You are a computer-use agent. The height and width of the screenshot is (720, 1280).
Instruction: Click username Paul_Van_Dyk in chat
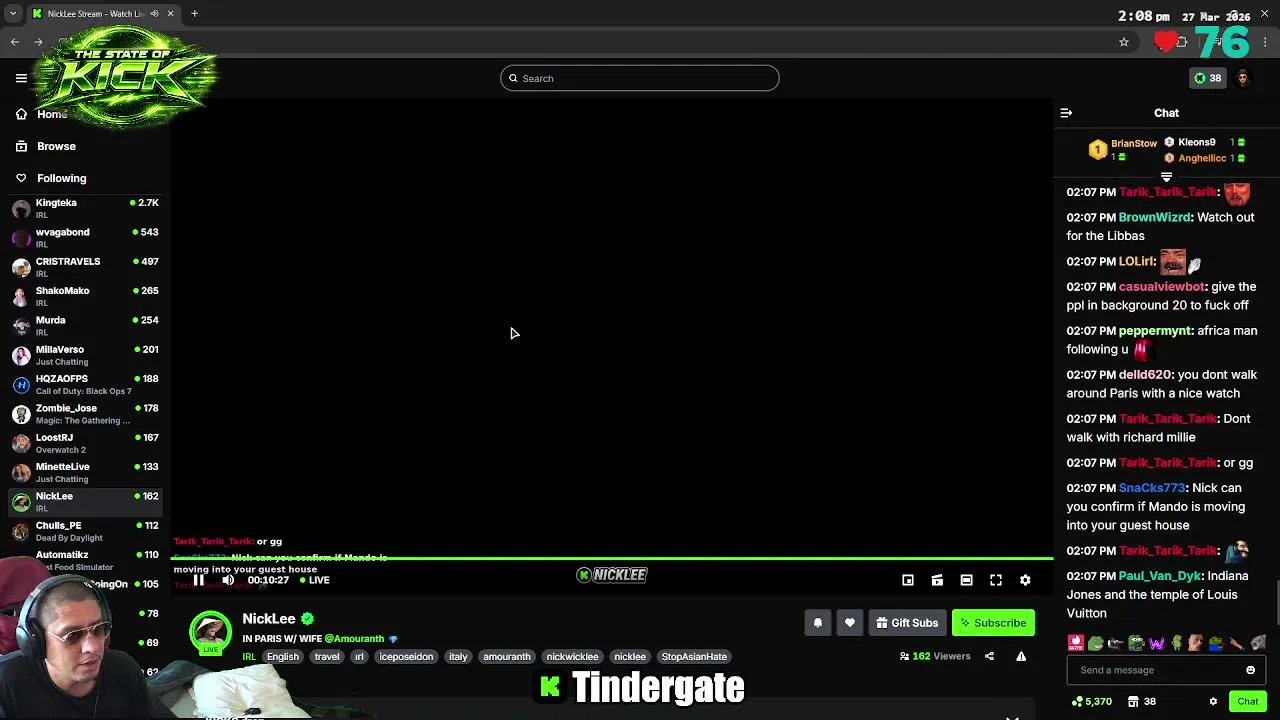(1160, 576)
